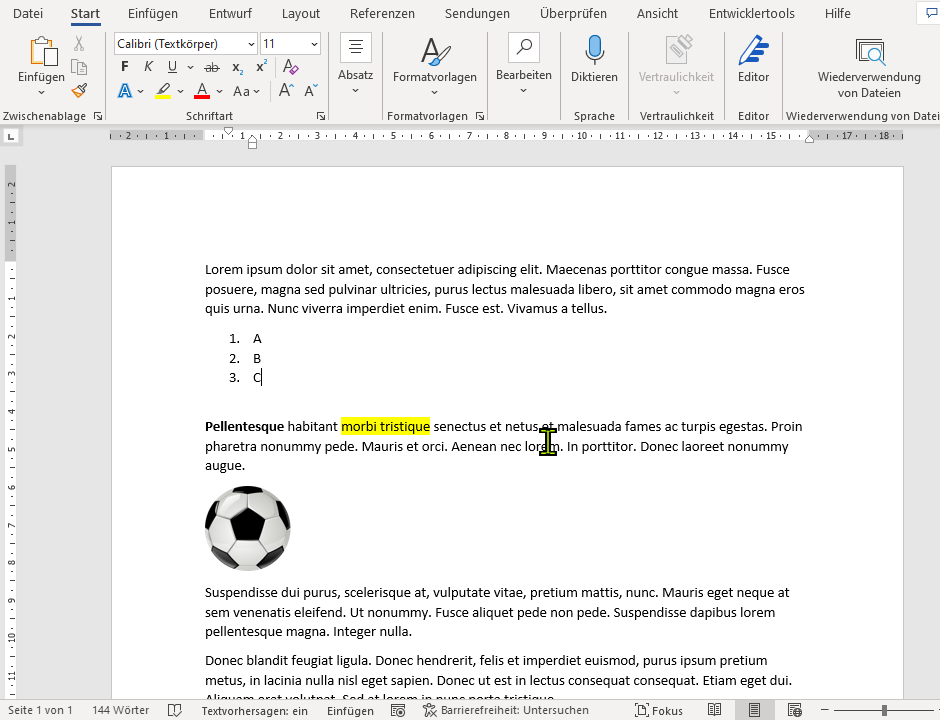
Task: Start Diktieren with microphone icon
Action: tap(594, 51)
